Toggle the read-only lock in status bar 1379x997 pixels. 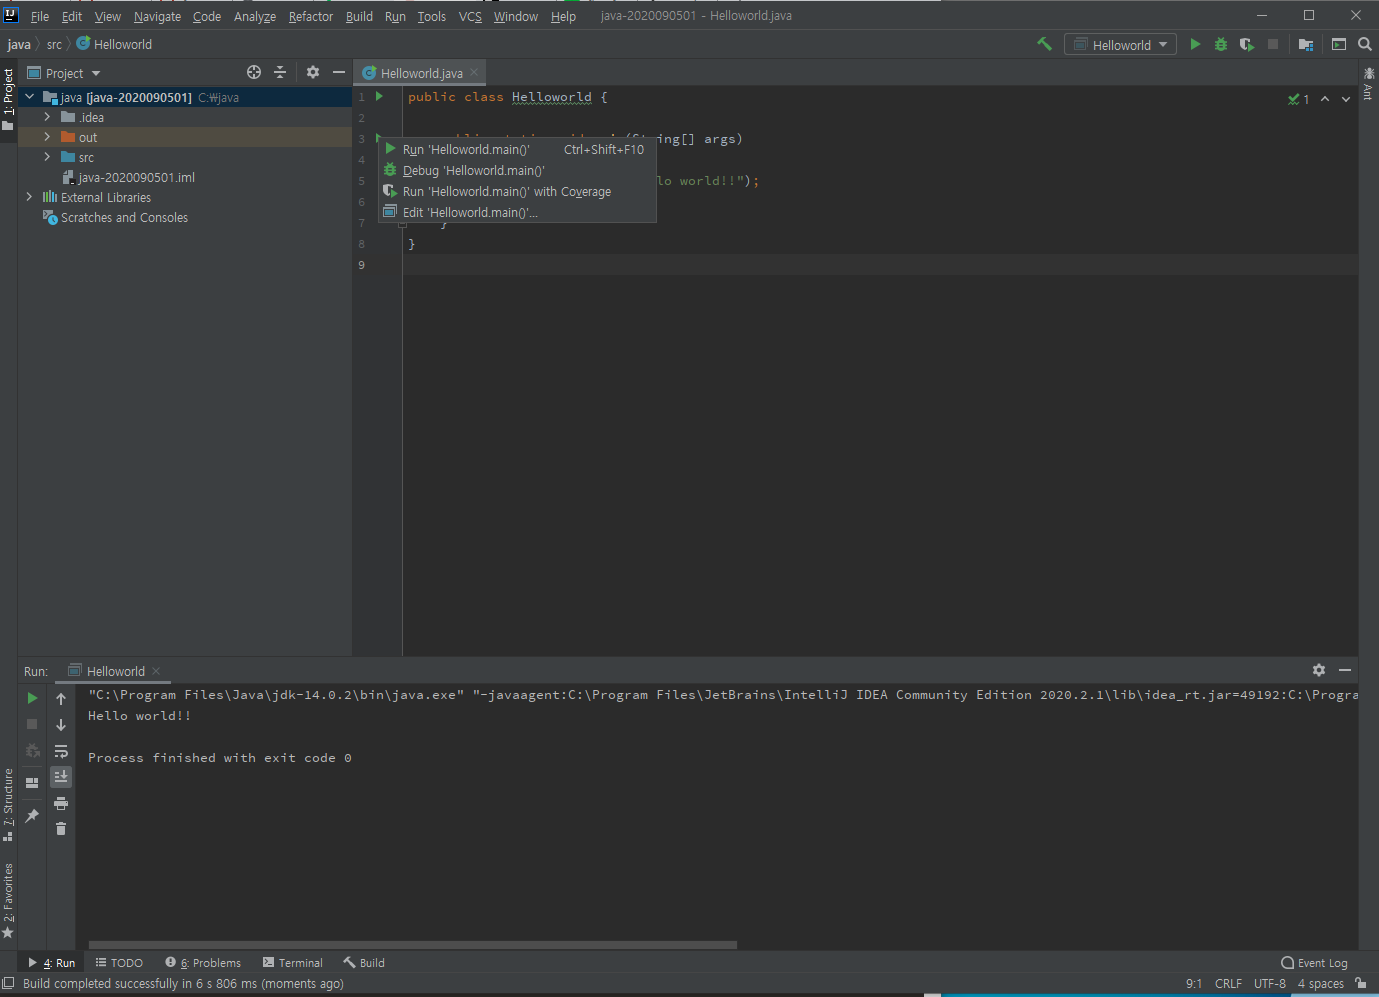1361,984
